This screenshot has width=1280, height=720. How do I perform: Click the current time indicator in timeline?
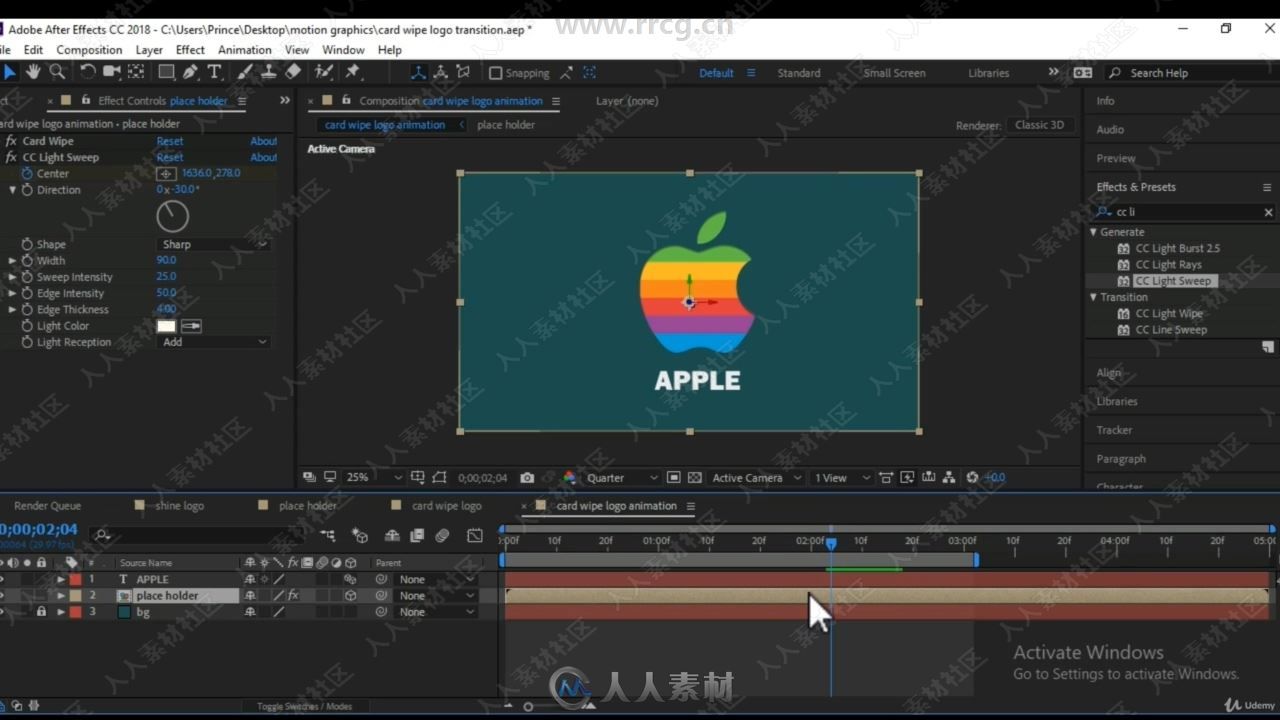coord(831,543)
